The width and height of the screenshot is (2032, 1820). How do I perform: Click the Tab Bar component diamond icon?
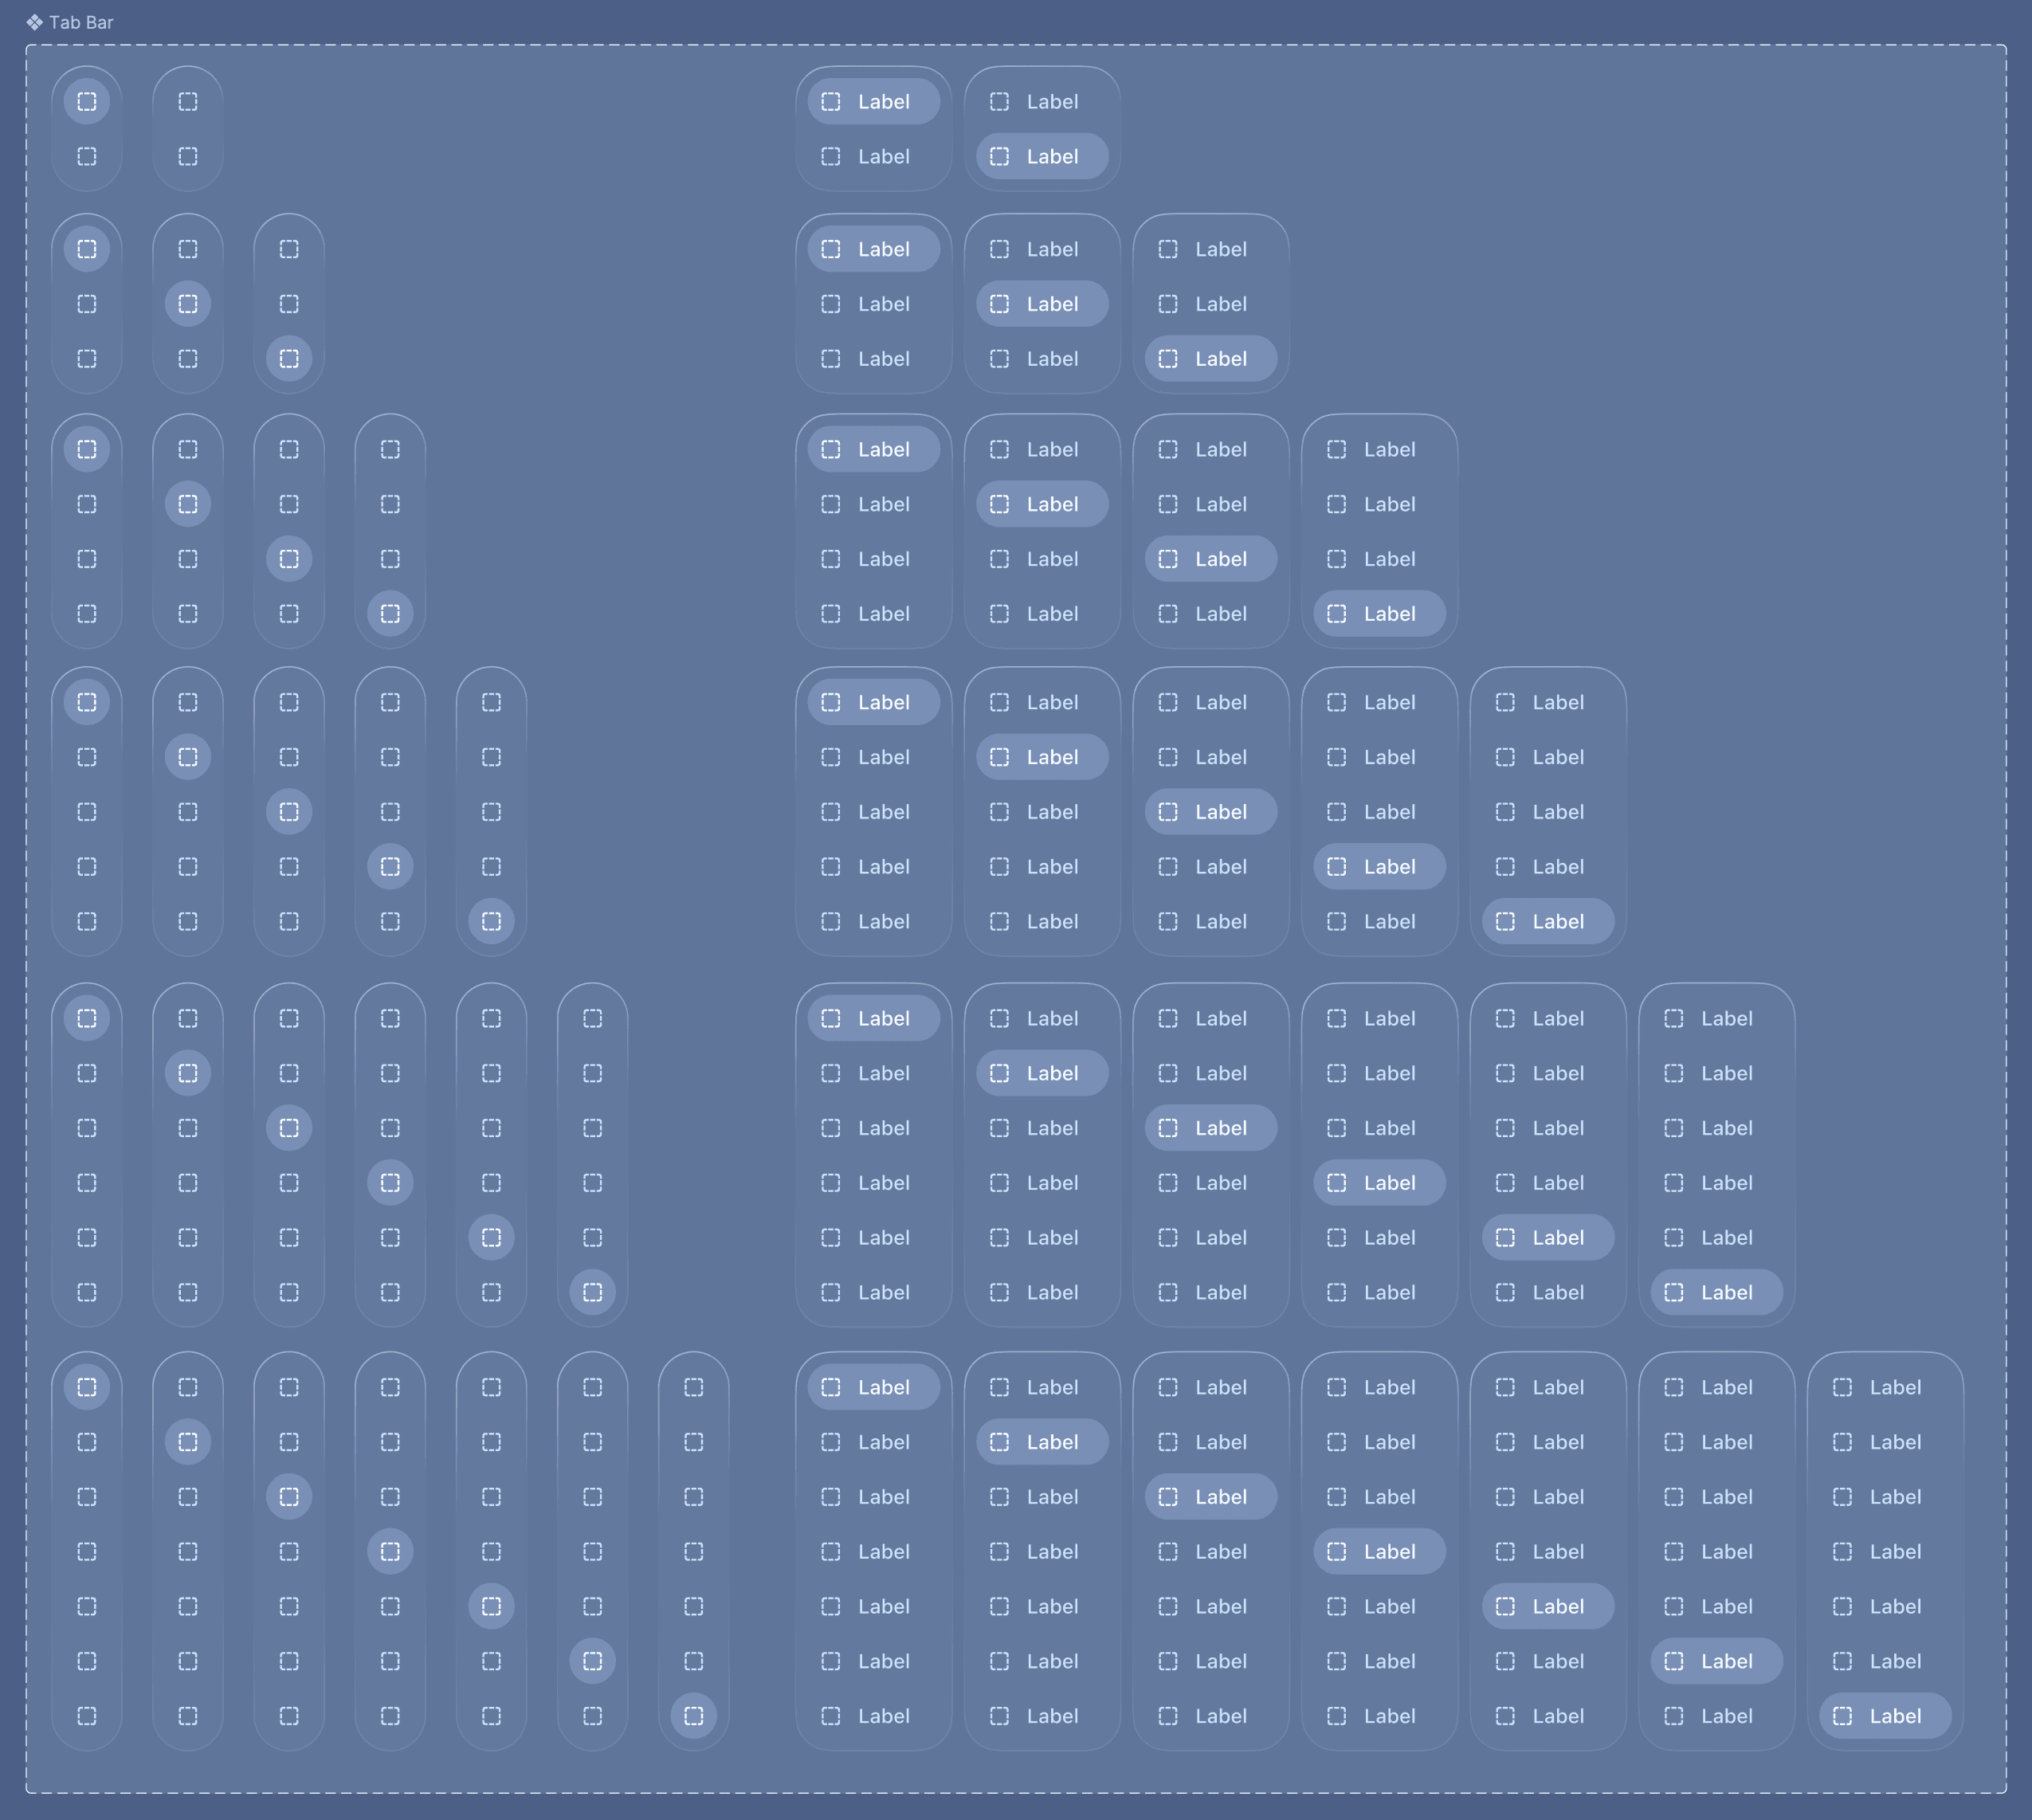(x=35, y=22)
